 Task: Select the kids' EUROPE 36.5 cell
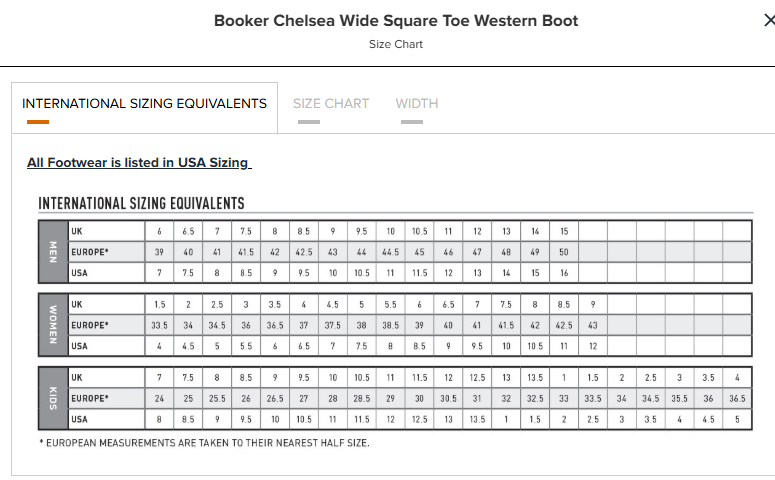737,398
